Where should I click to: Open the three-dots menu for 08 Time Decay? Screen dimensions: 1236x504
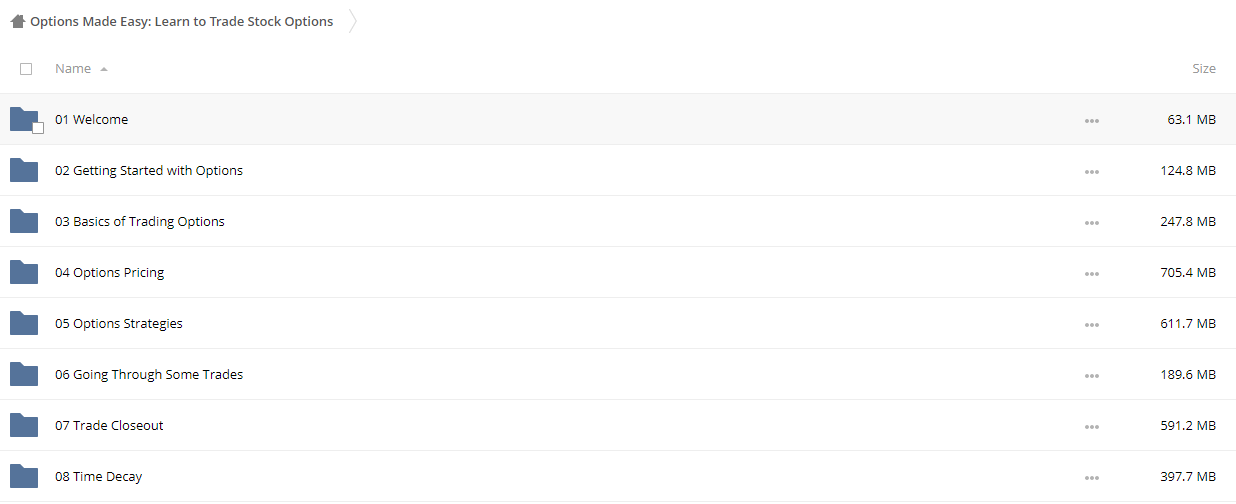tap(1091, 478)
